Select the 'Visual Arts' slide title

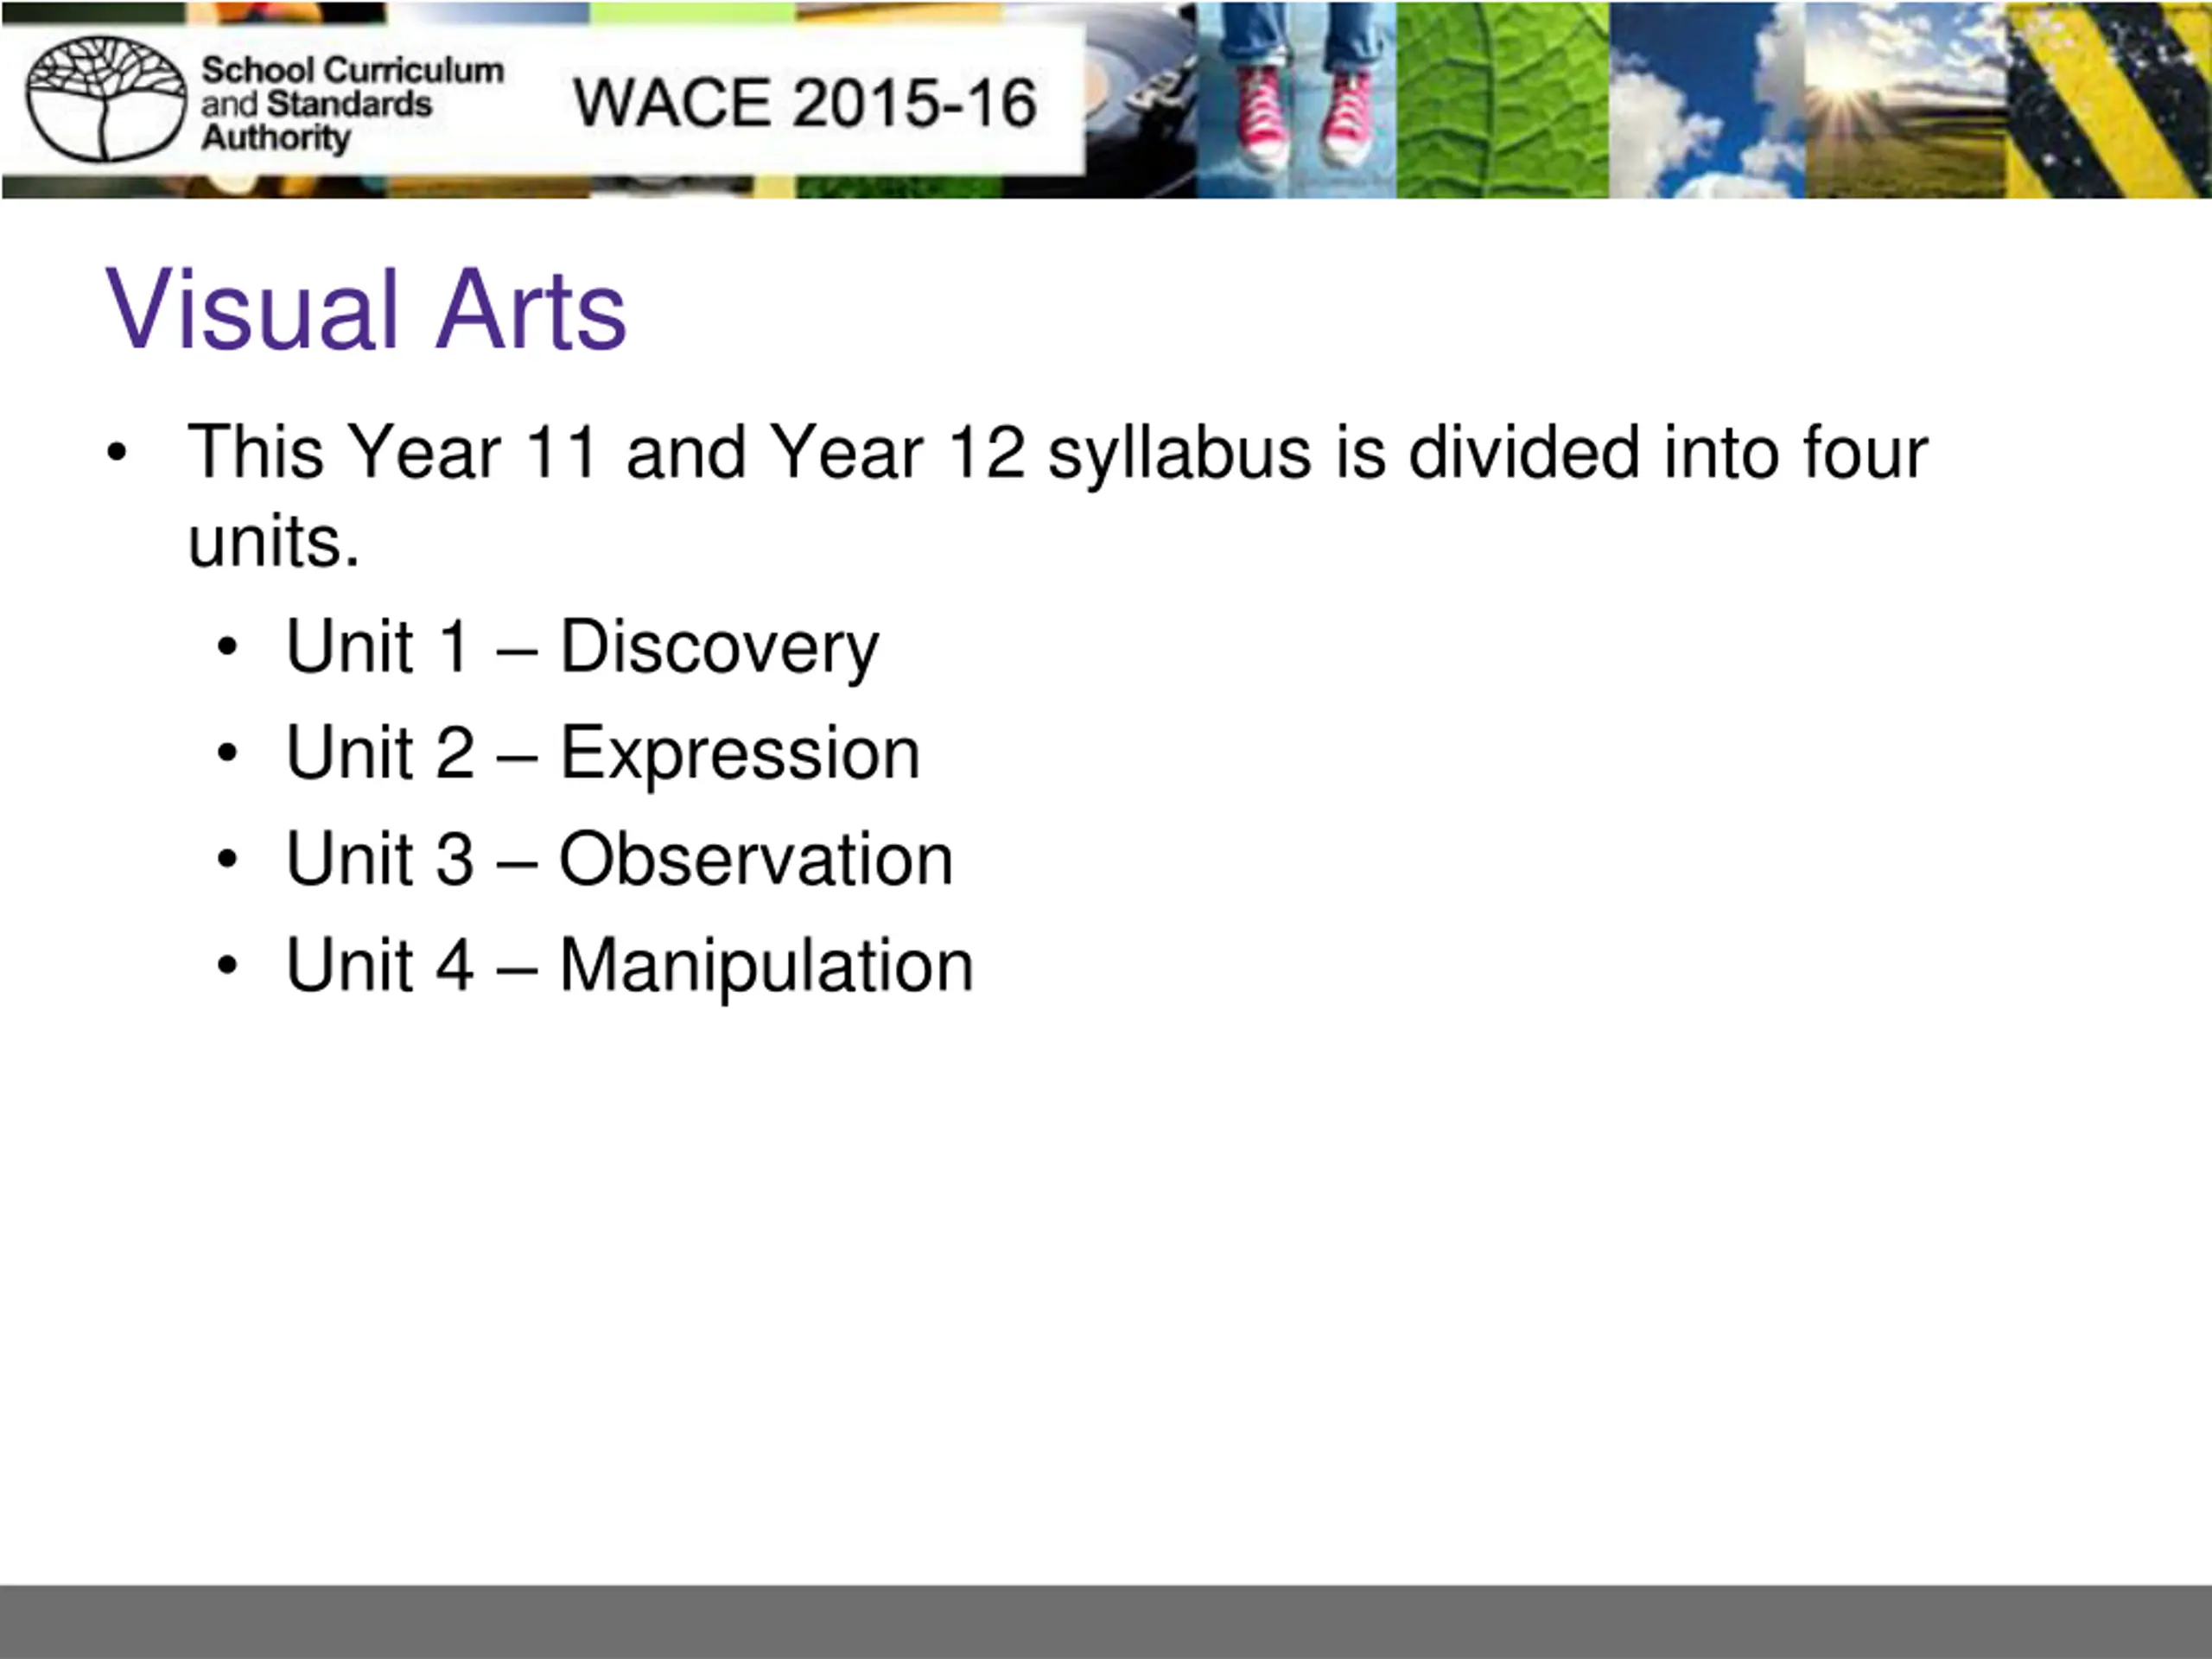[x=366, y=309]
